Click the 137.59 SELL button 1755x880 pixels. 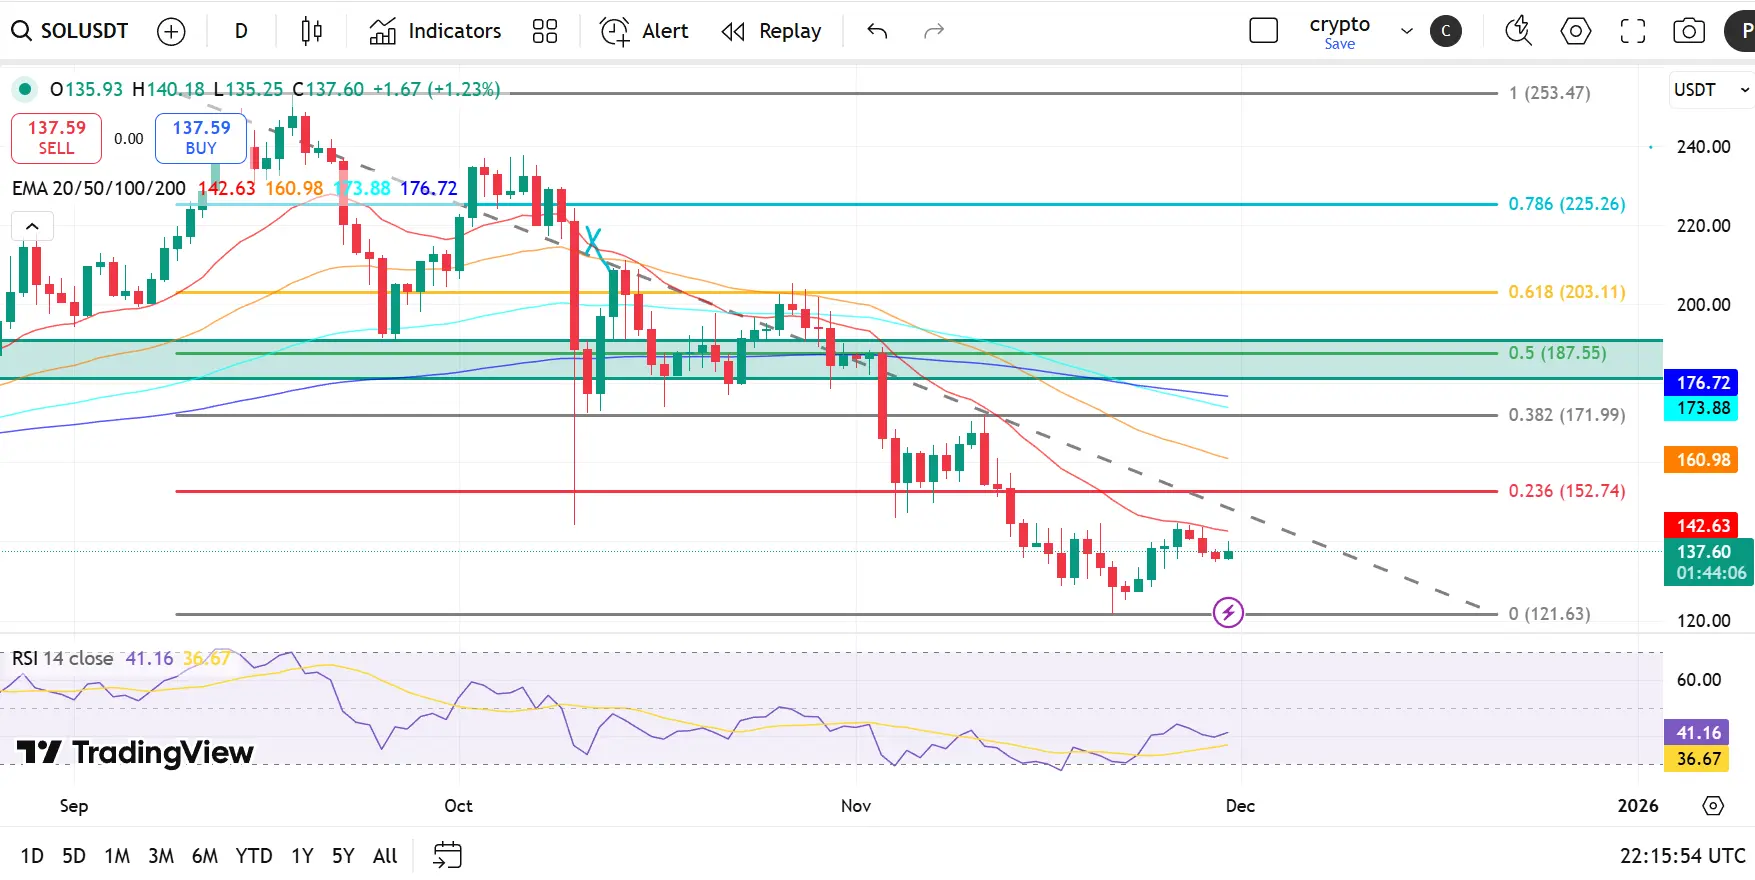click(x=56, y=138)
